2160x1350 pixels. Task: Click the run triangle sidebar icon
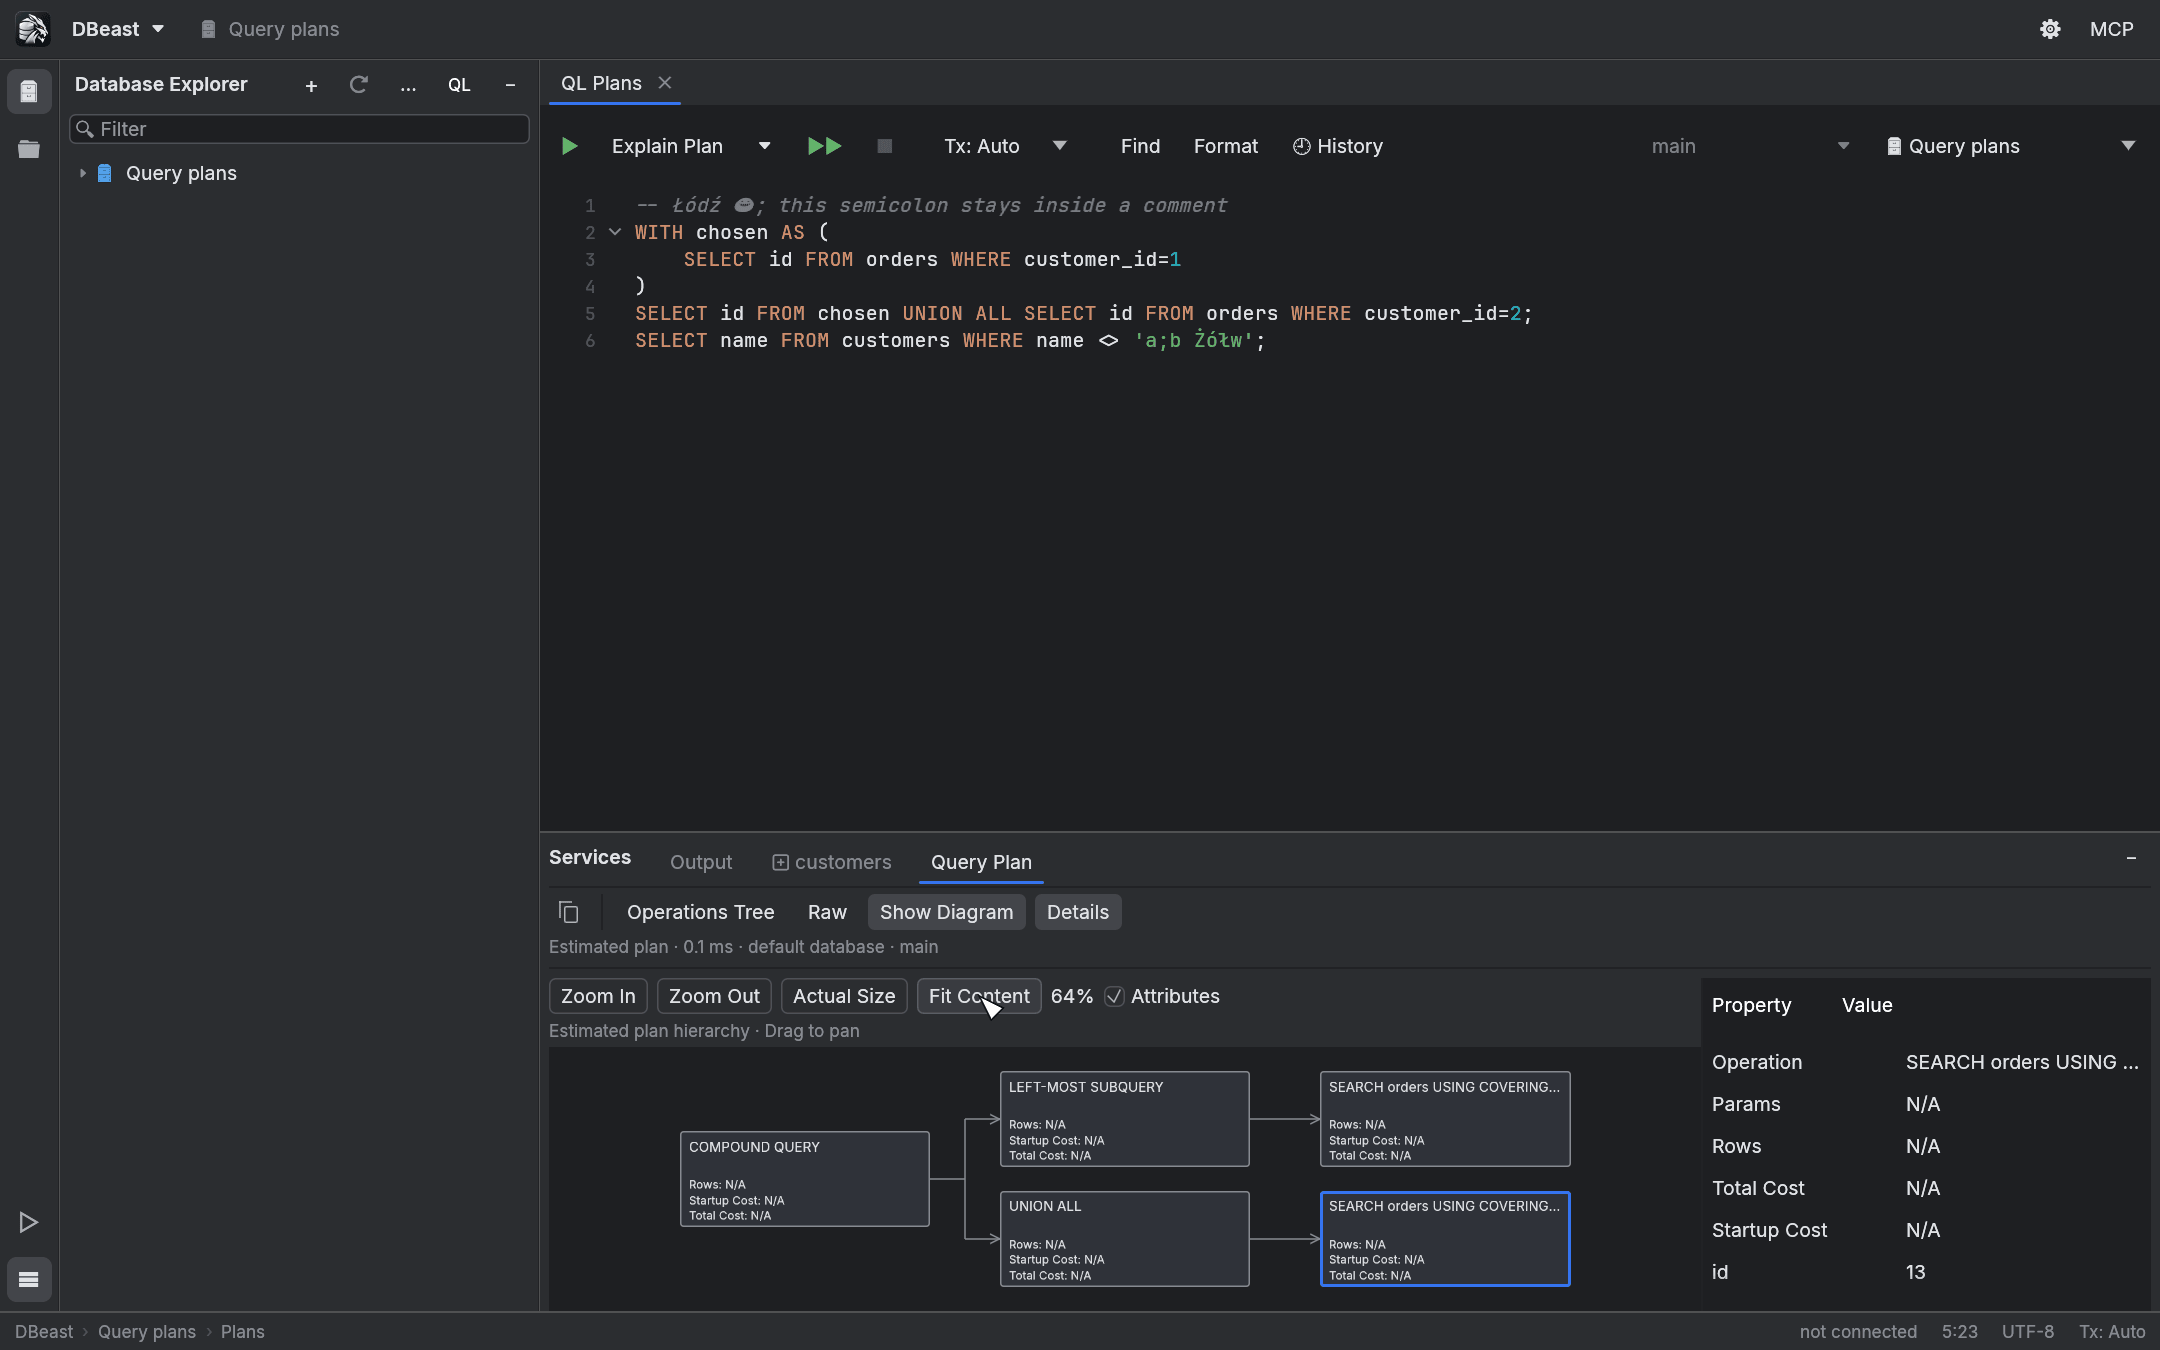(x=29, y=1222)
